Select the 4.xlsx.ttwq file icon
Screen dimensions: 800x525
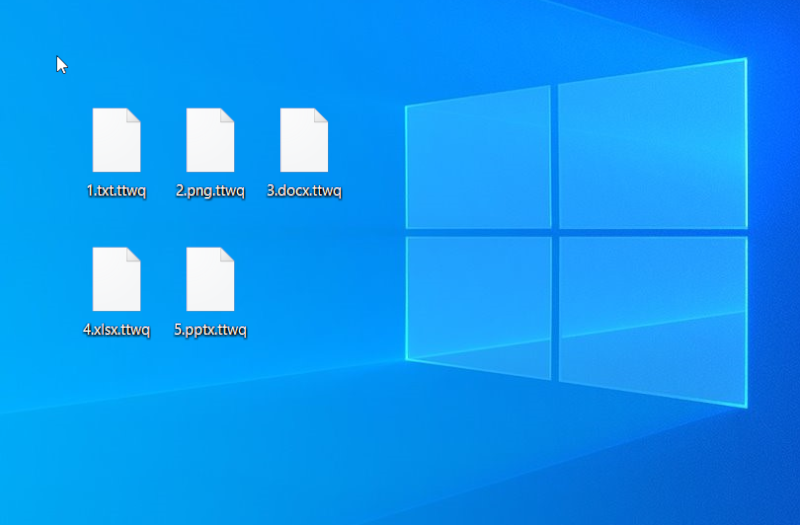tap(116, 279)
